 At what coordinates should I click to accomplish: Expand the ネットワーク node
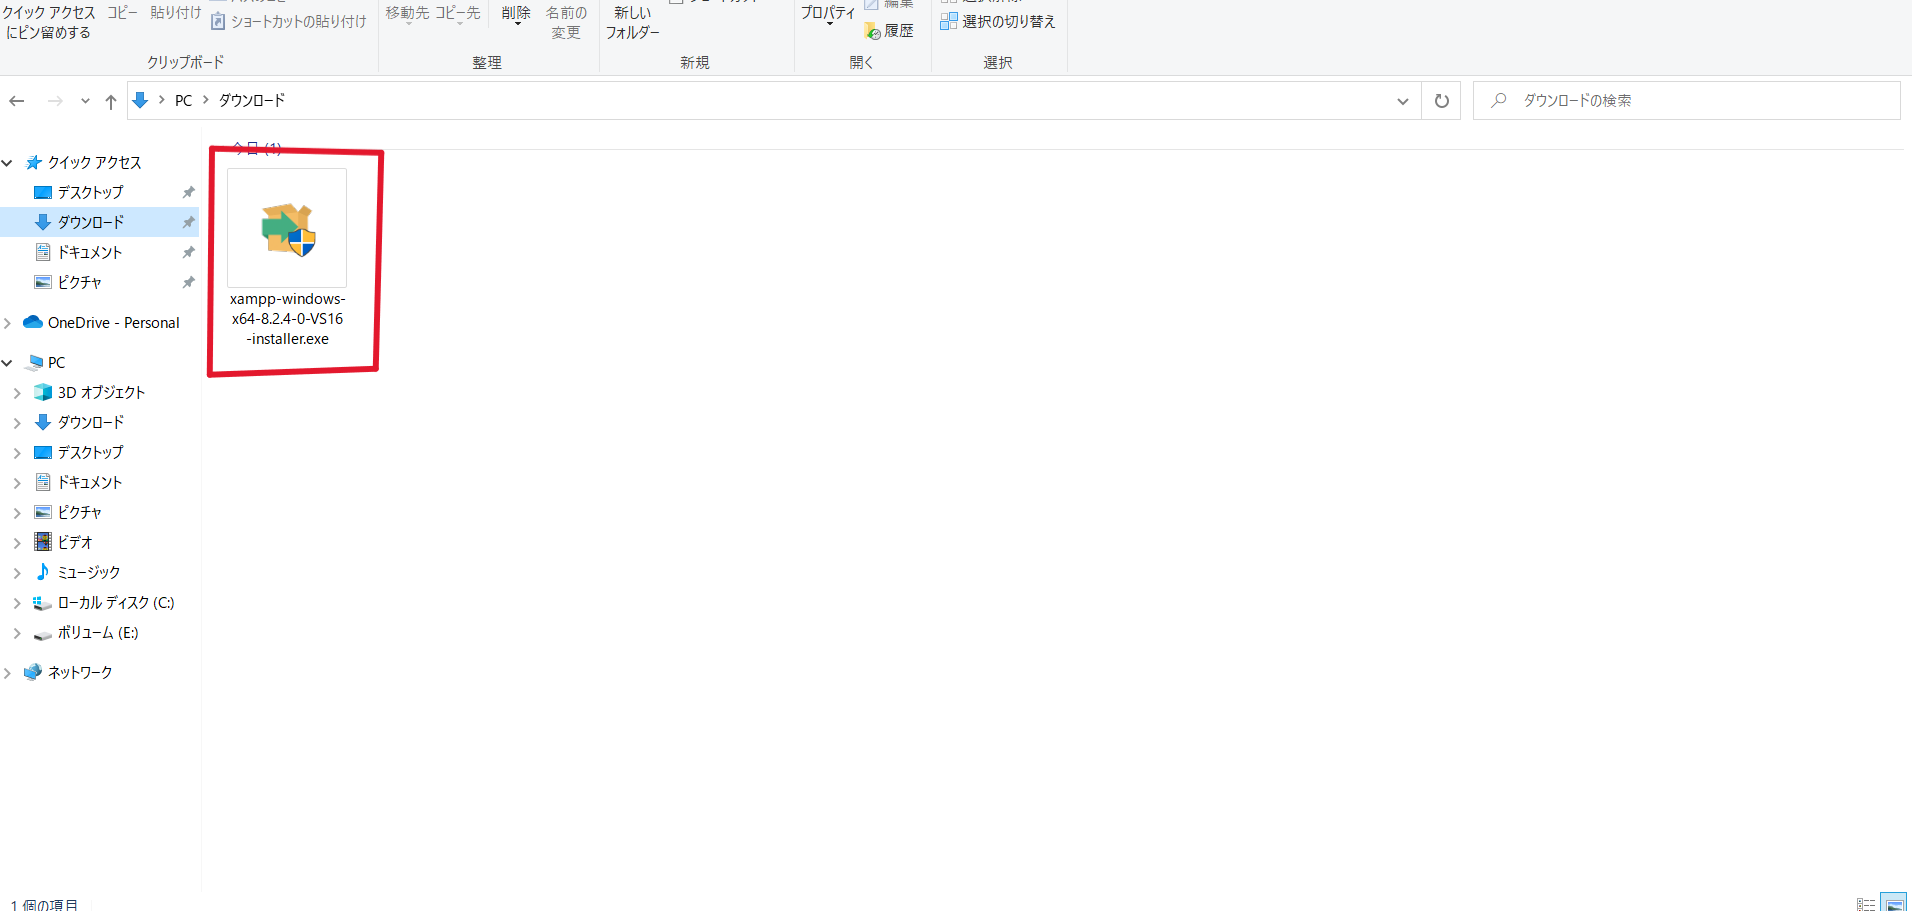tap(8, 673)
